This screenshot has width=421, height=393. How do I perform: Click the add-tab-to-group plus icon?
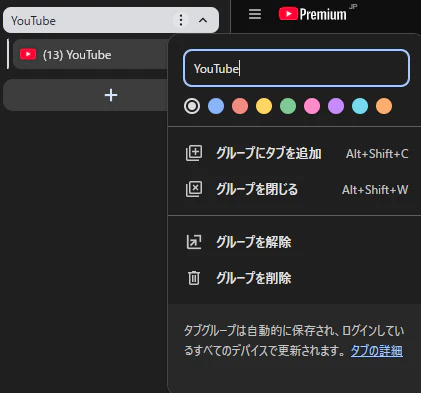pos(194,153)
